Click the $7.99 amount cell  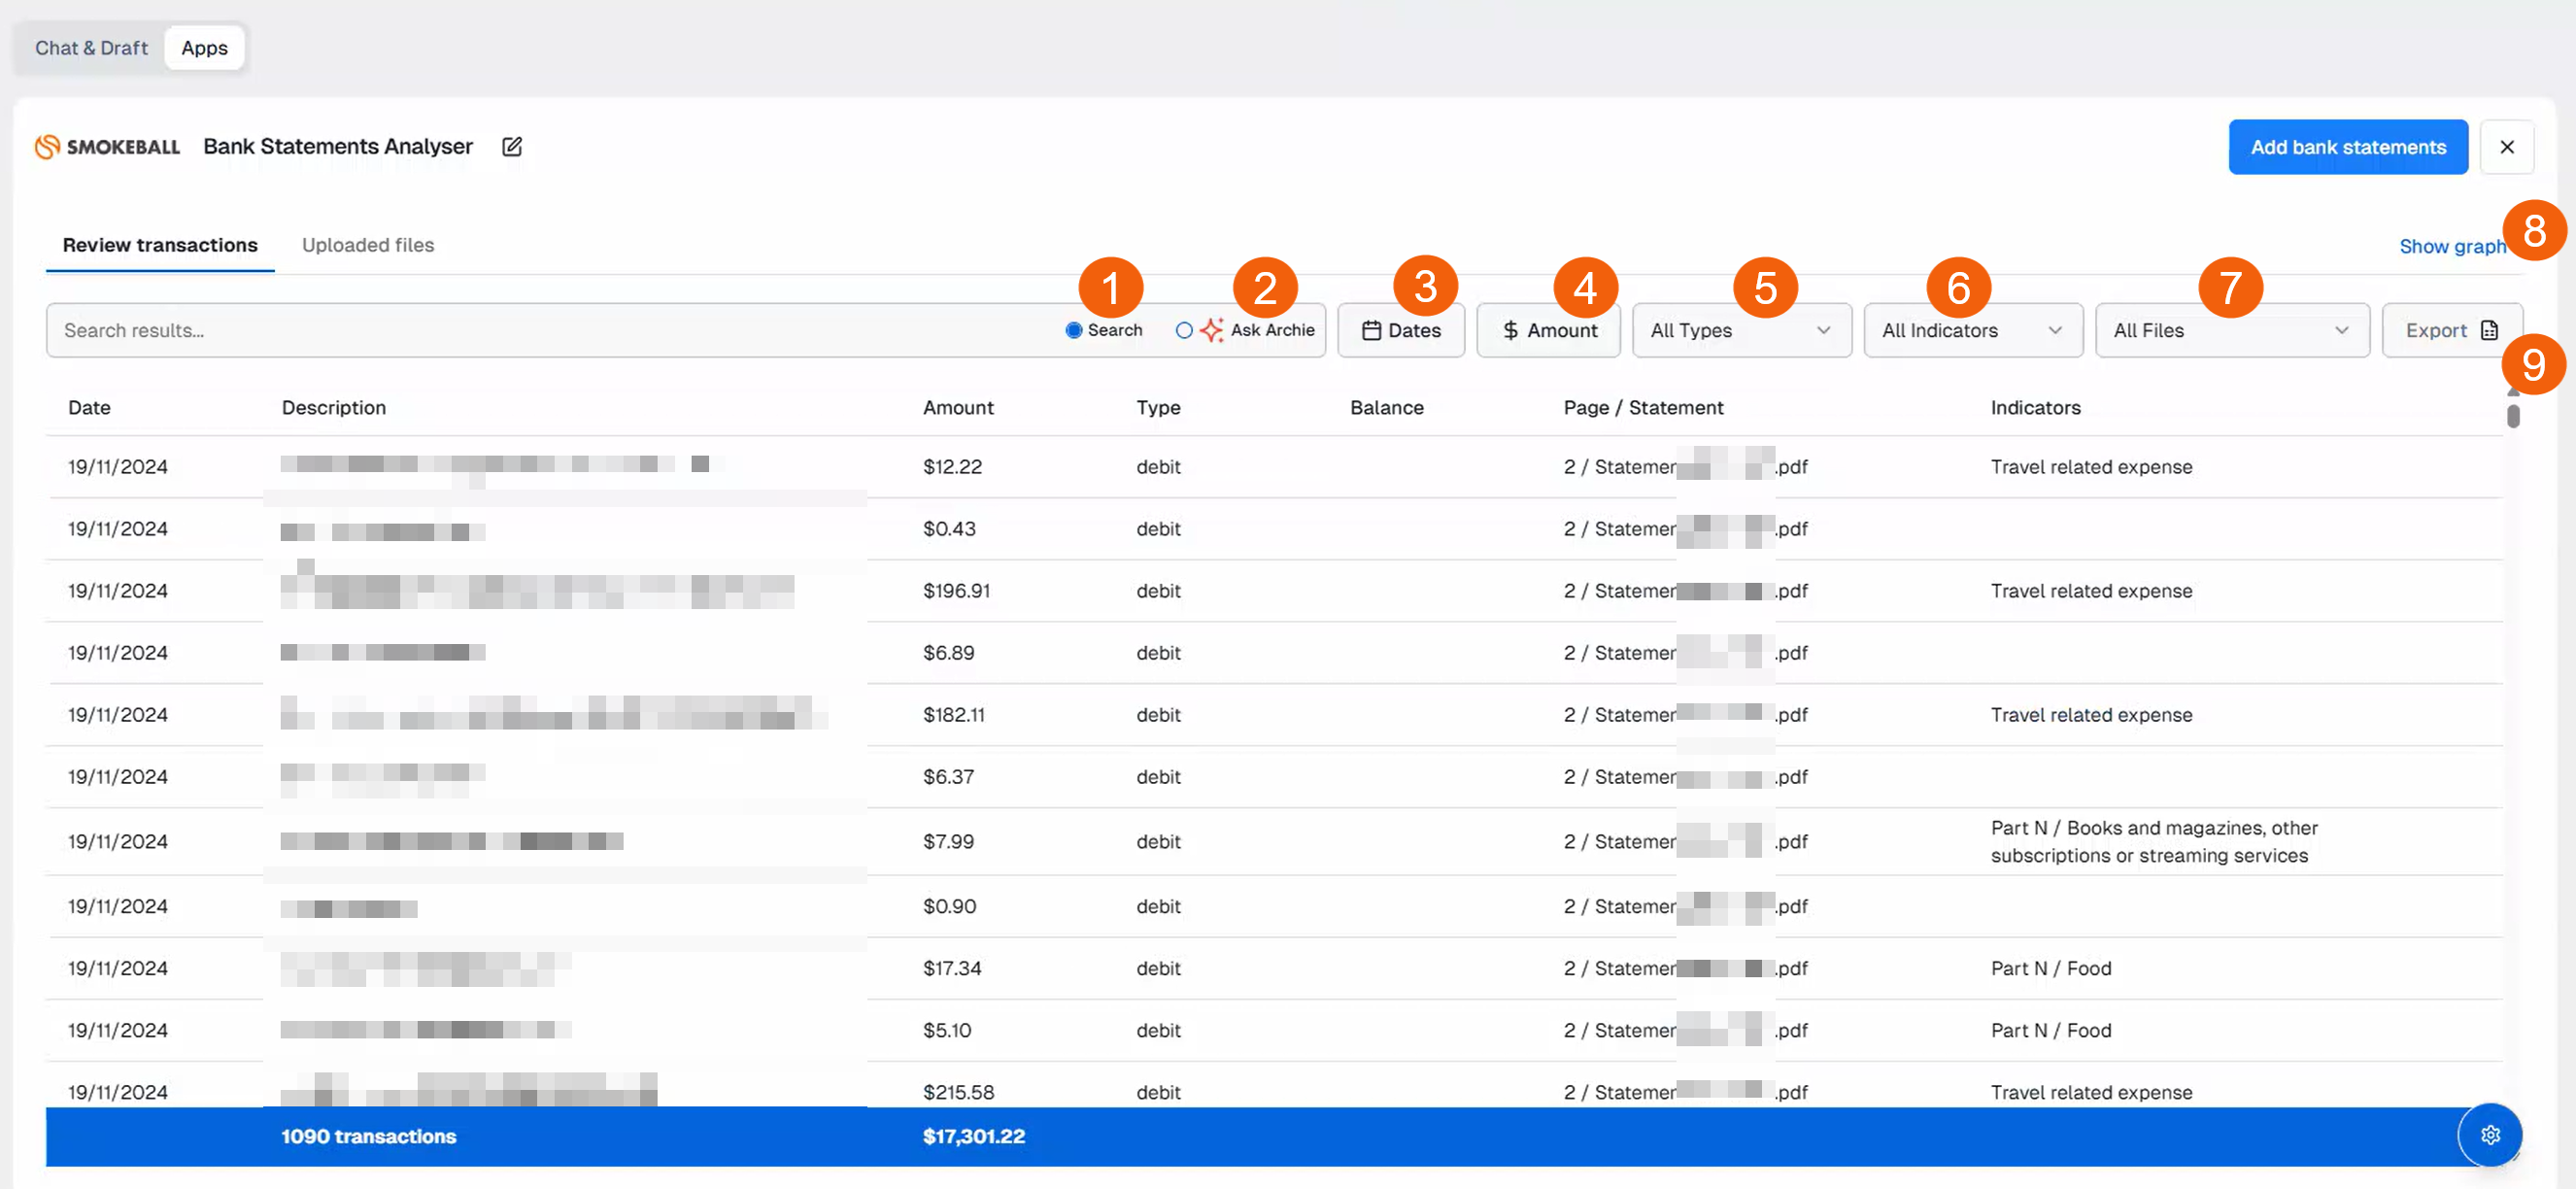coord(948,842)
